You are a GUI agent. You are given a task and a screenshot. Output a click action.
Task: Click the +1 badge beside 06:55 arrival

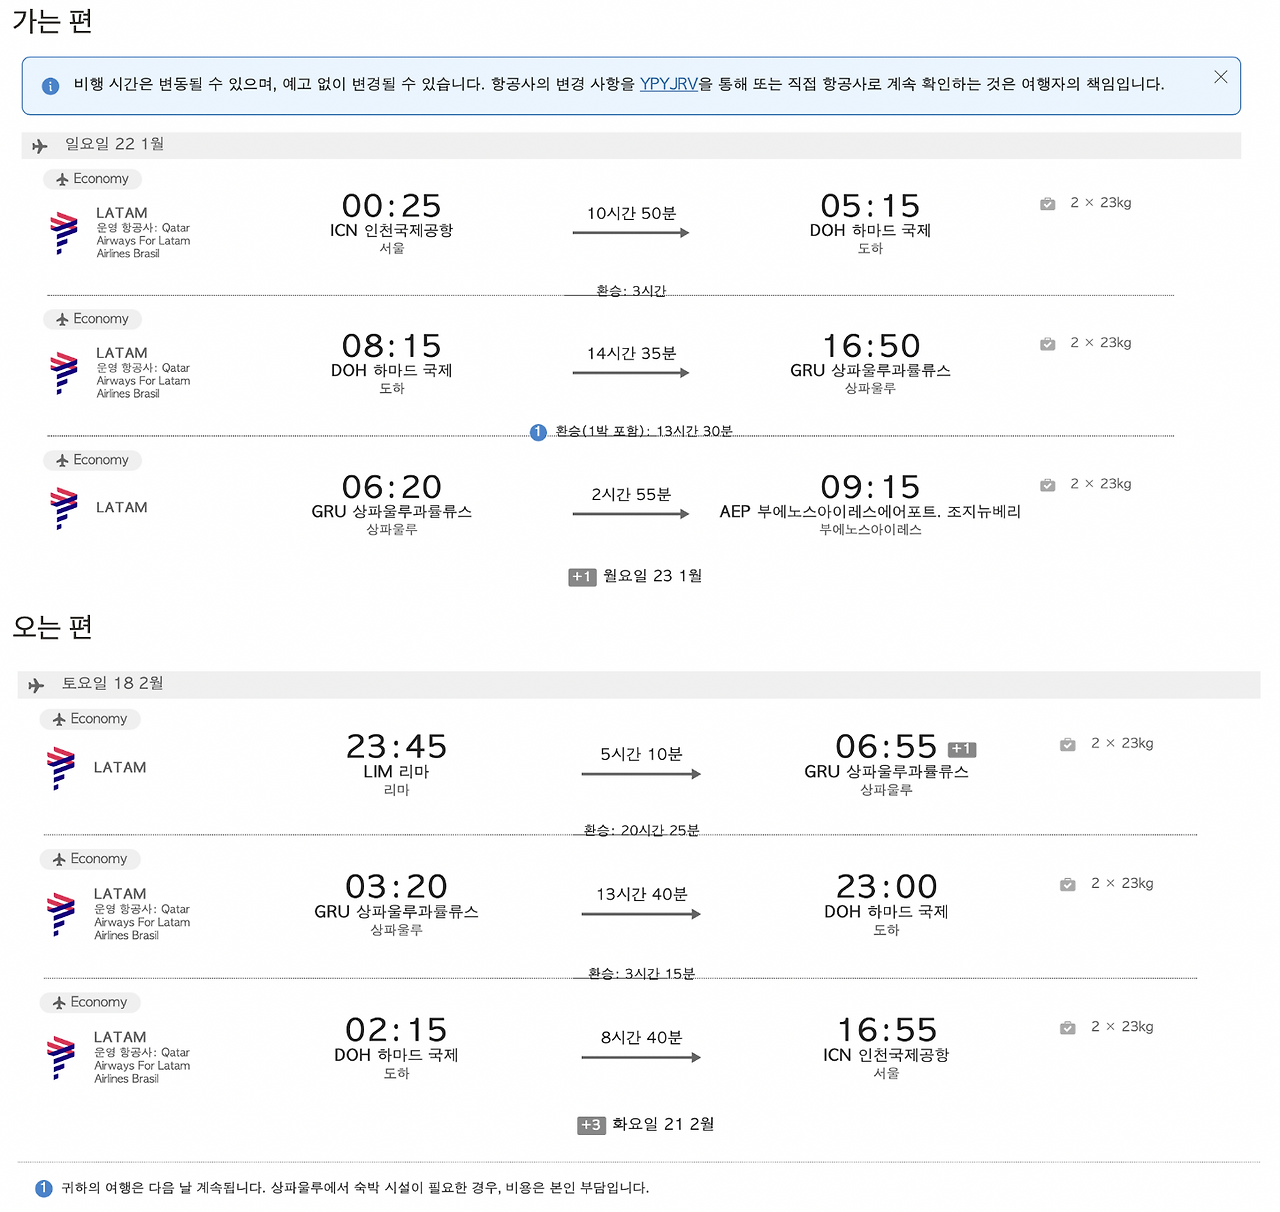[961, 749]
